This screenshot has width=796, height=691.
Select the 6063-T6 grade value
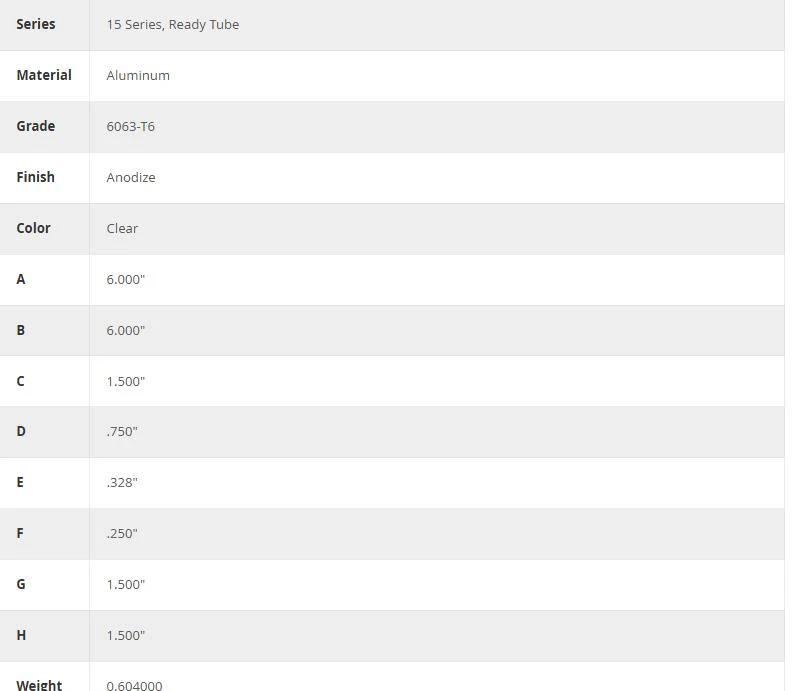130,126
